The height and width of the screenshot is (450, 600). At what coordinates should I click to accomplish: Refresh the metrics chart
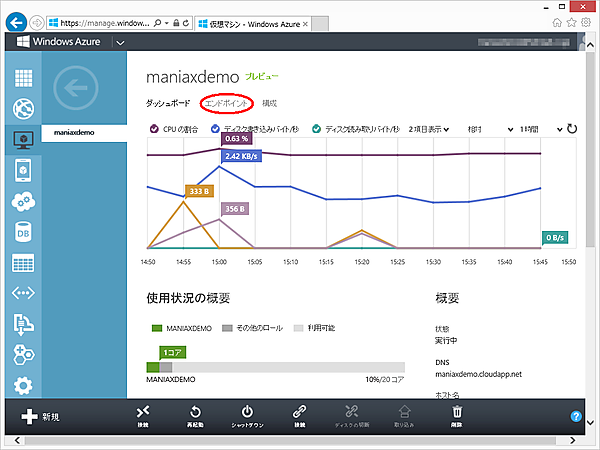(572, 129)
